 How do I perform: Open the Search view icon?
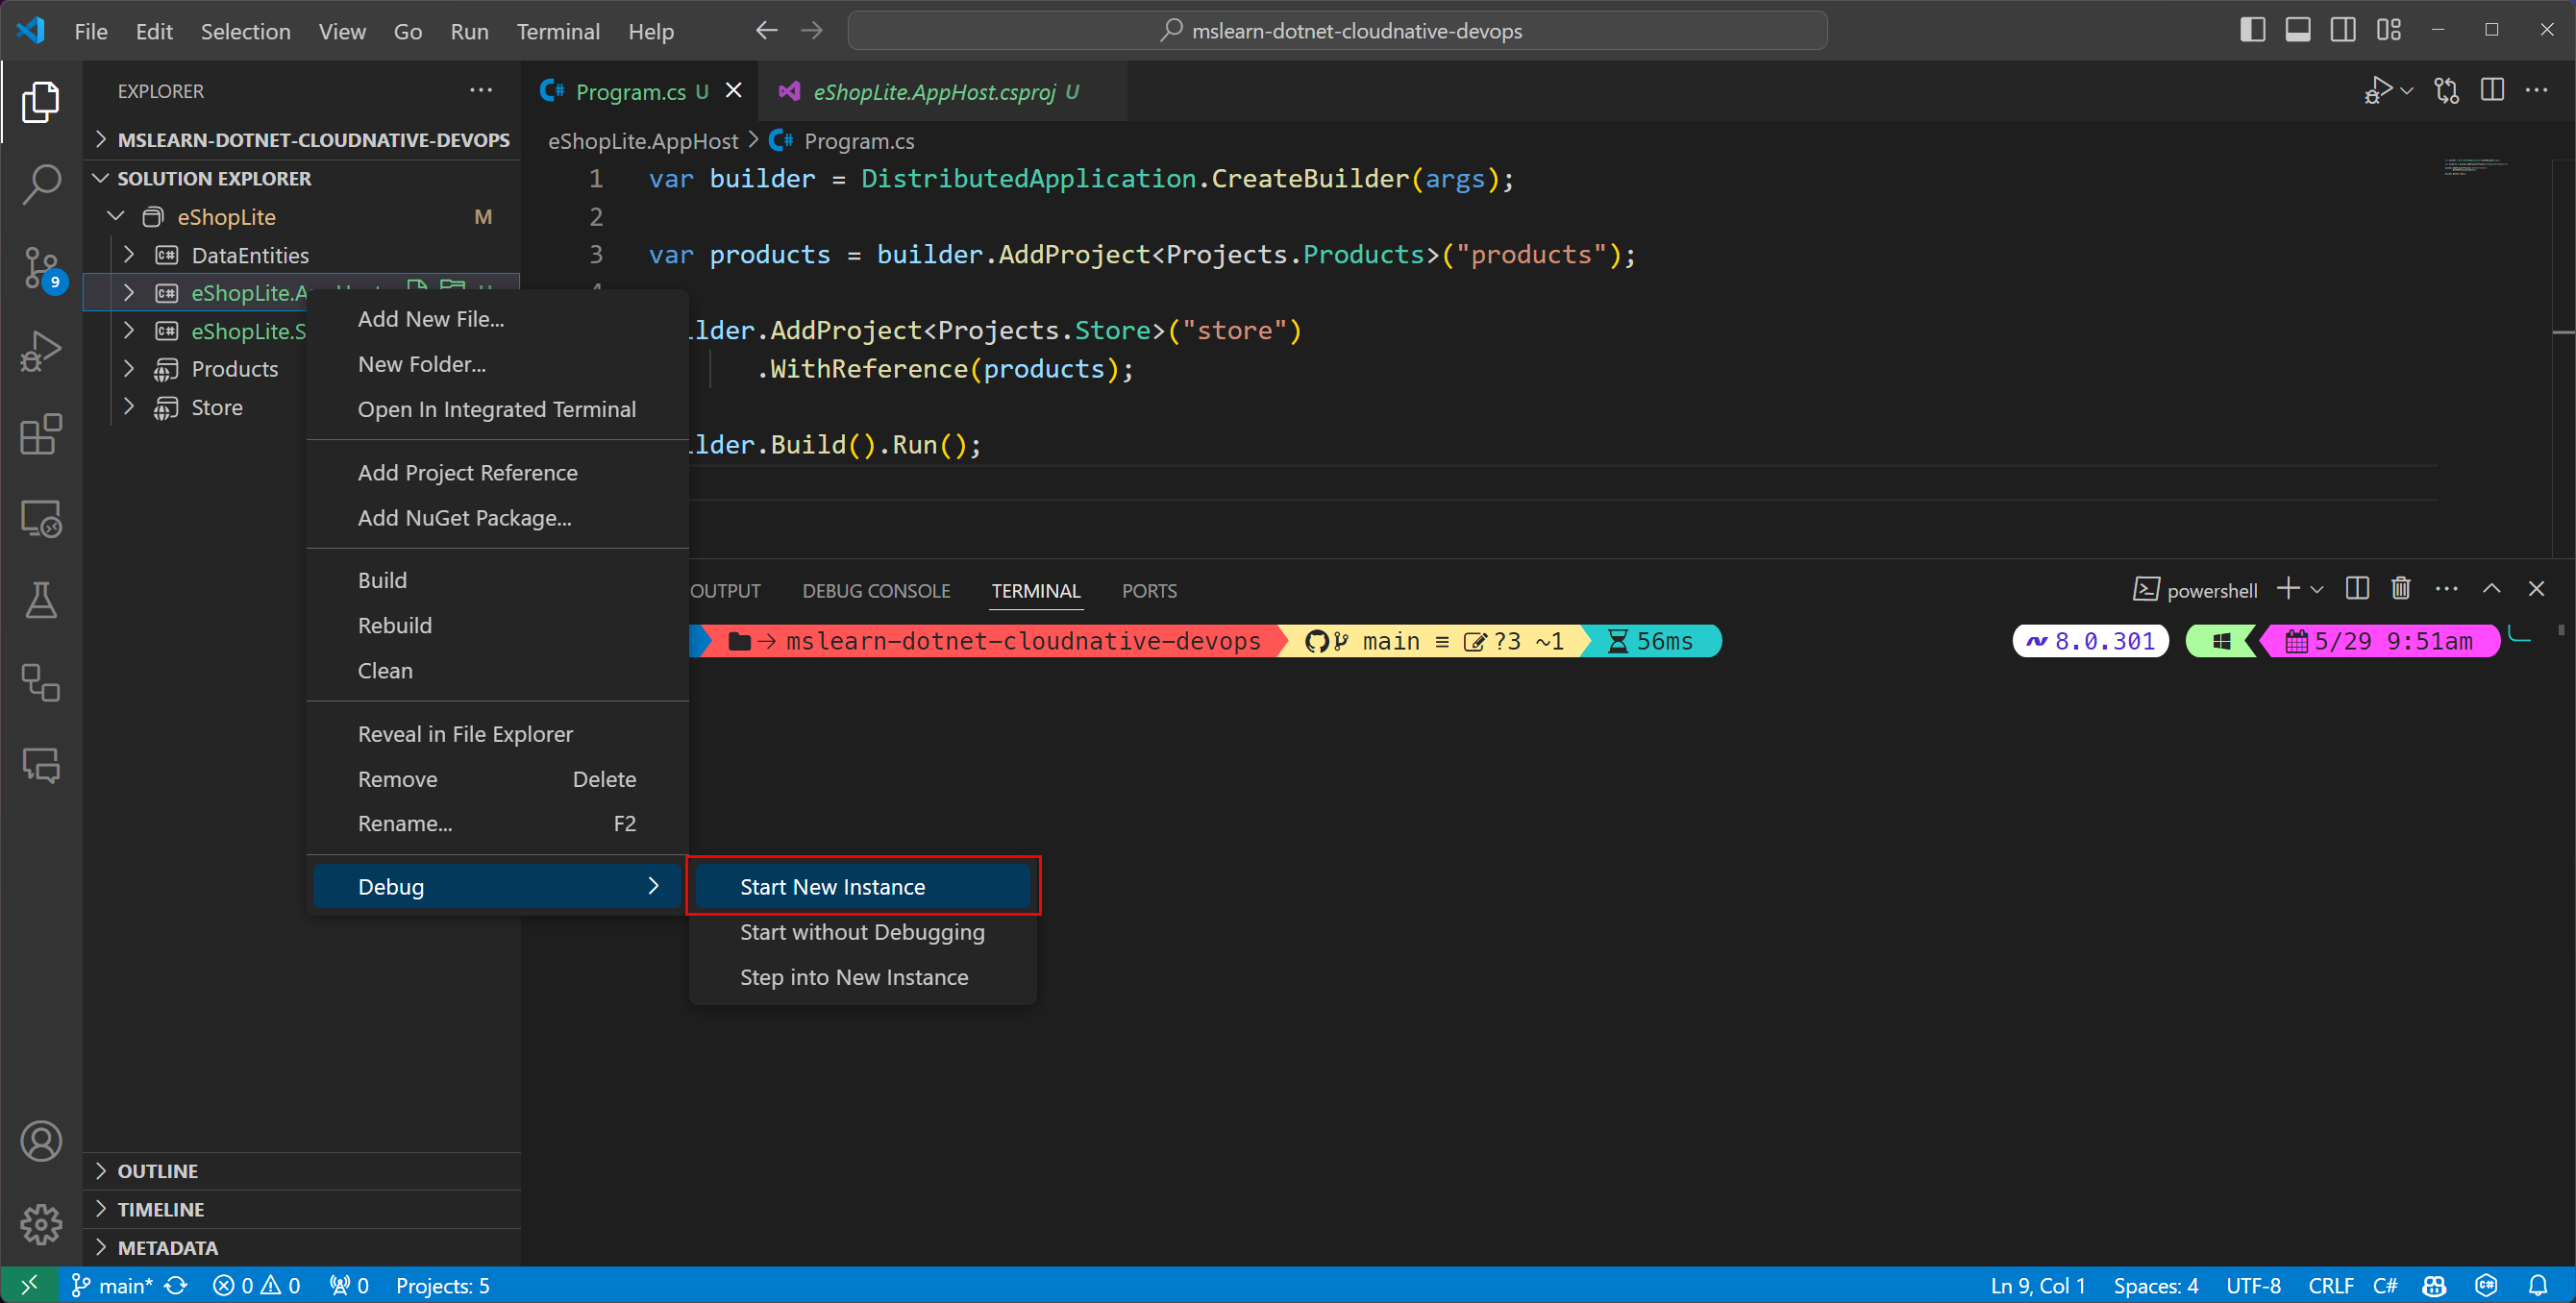(41, 185)
